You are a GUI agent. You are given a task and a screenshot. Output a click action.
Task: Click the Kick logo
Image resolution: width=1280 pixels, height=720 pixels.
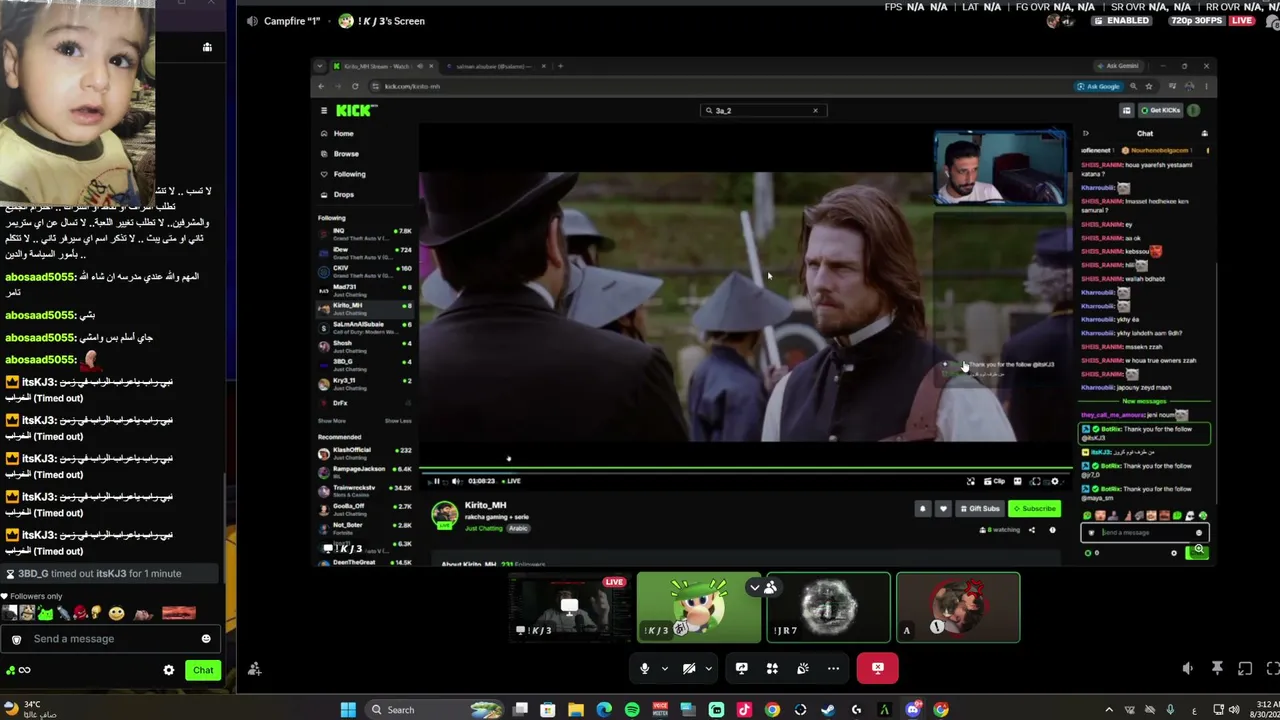pos(356,111)
